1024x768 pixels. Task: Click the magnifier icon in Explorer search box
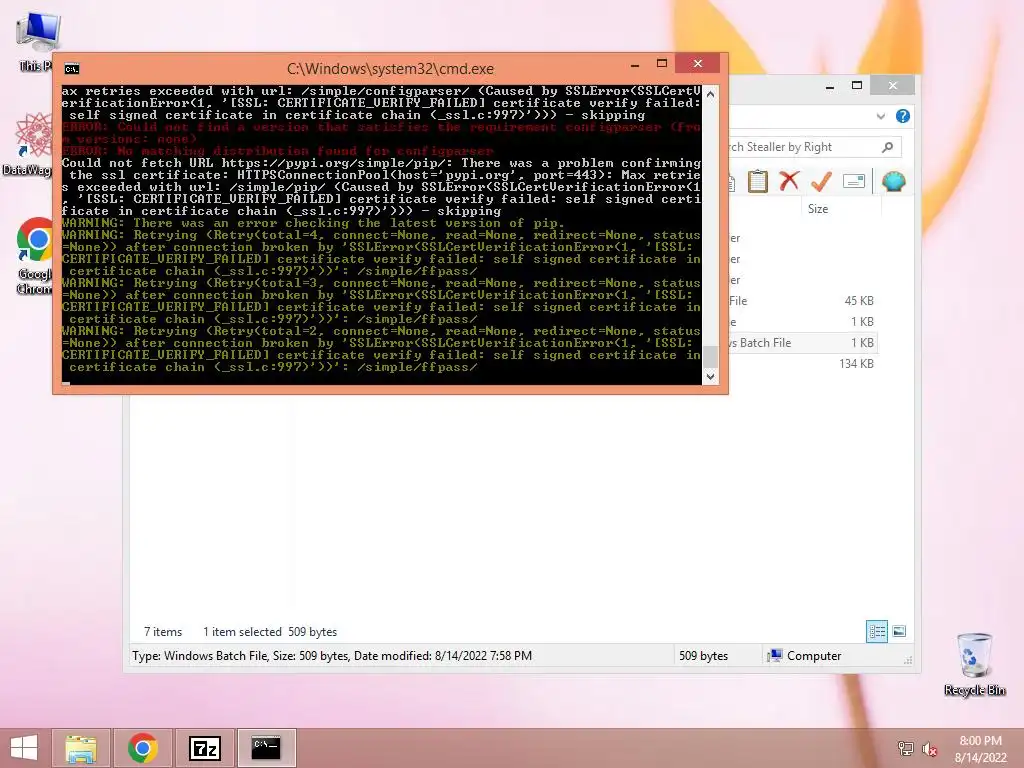click(887, 147)
